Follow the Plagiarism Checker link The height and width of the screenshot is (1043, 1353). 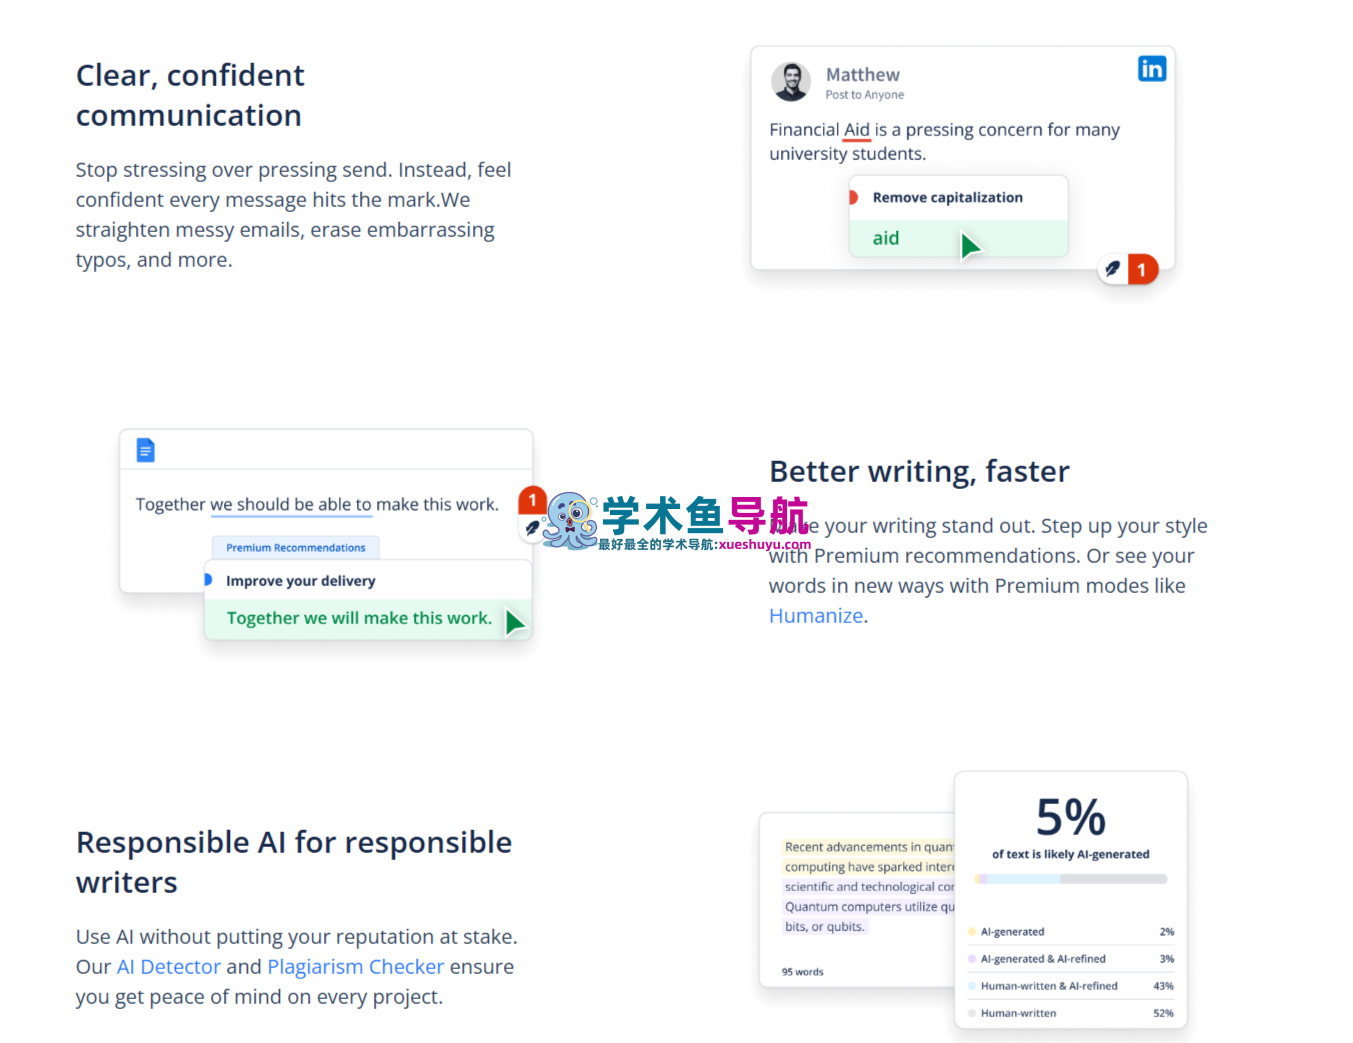(355, 967)
